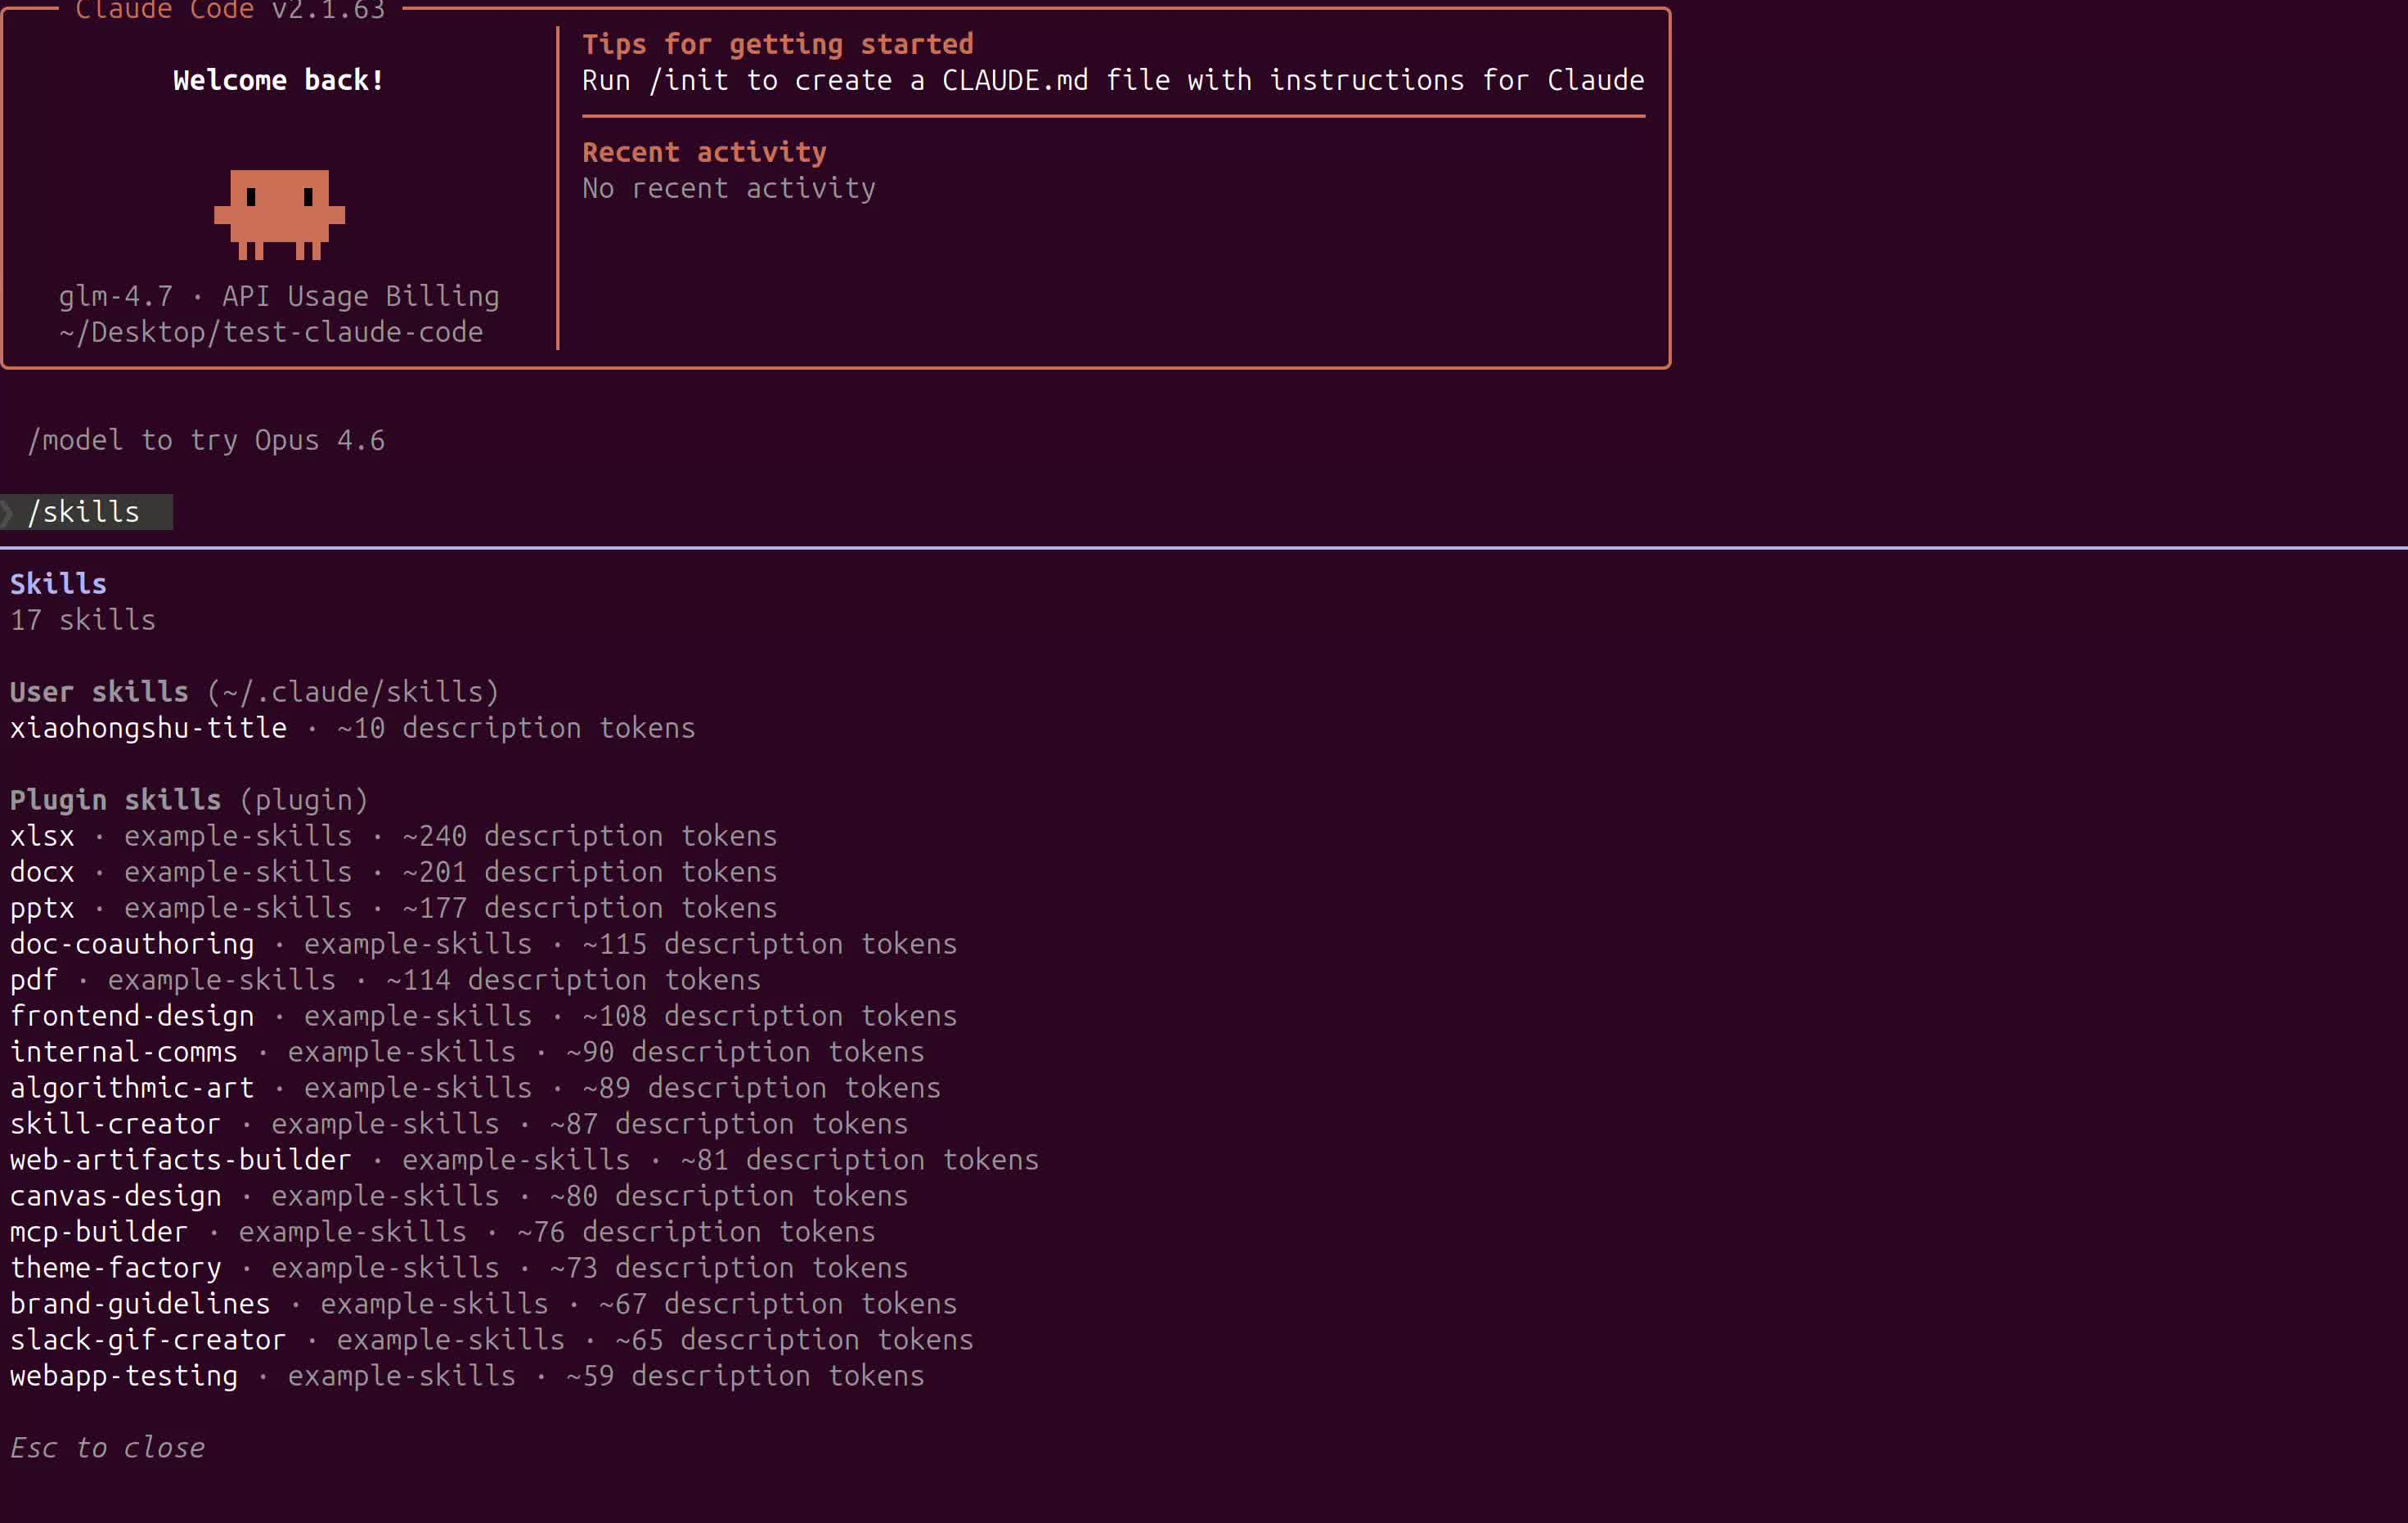Screen dimensions: 2408x1523
Task: Select the mcp-builder skill row
Action: pyautogui.click(x=443, y=1232)
